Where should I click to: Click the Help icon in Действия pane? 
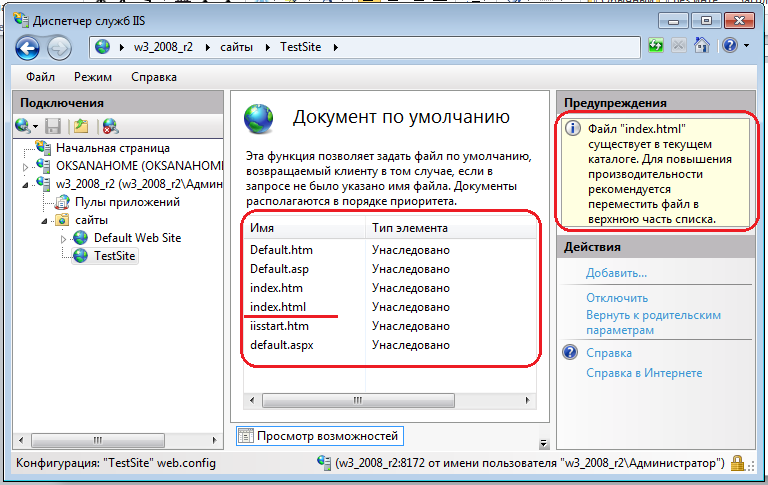tap(570, 352)
